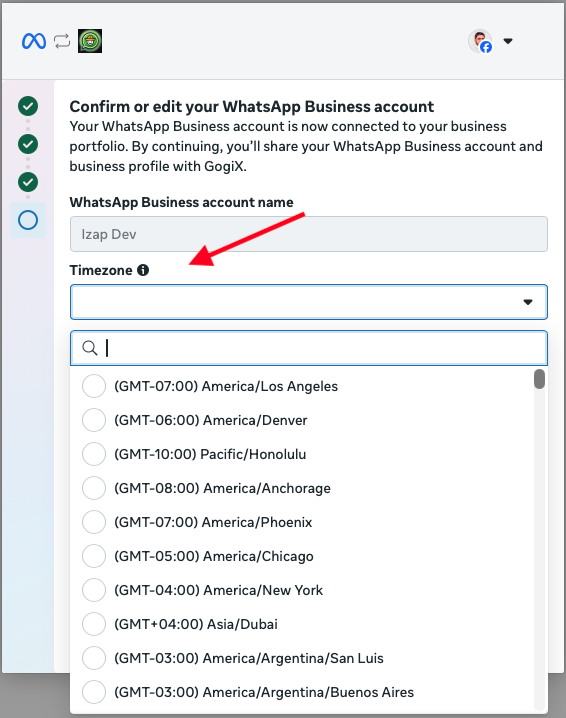Go to the first completed step checkmark
Image resolution: width=566 pixels, height=718 pixels.
click(x=28, y=106)
